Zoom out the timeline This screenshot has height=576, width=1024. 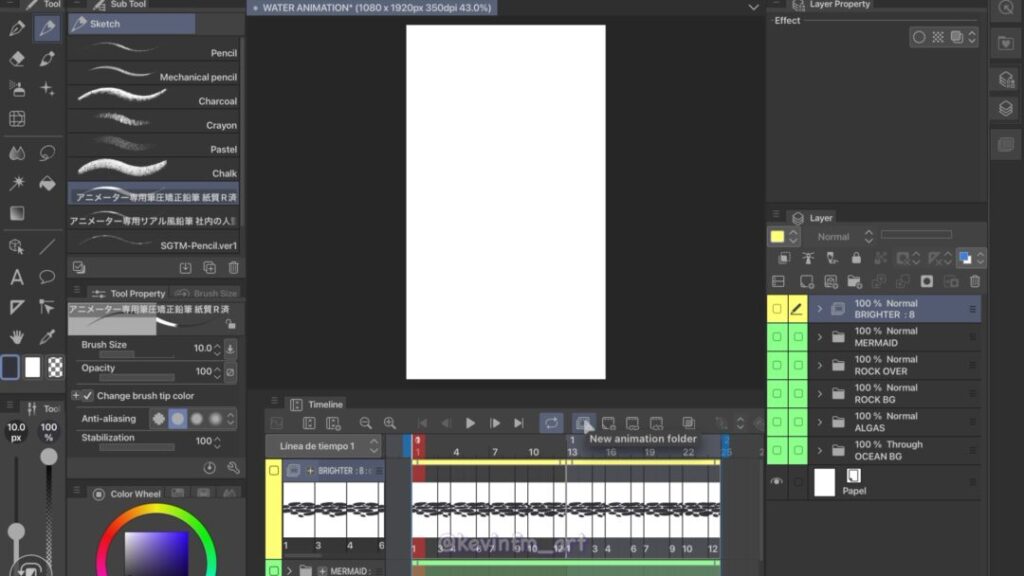366,423
